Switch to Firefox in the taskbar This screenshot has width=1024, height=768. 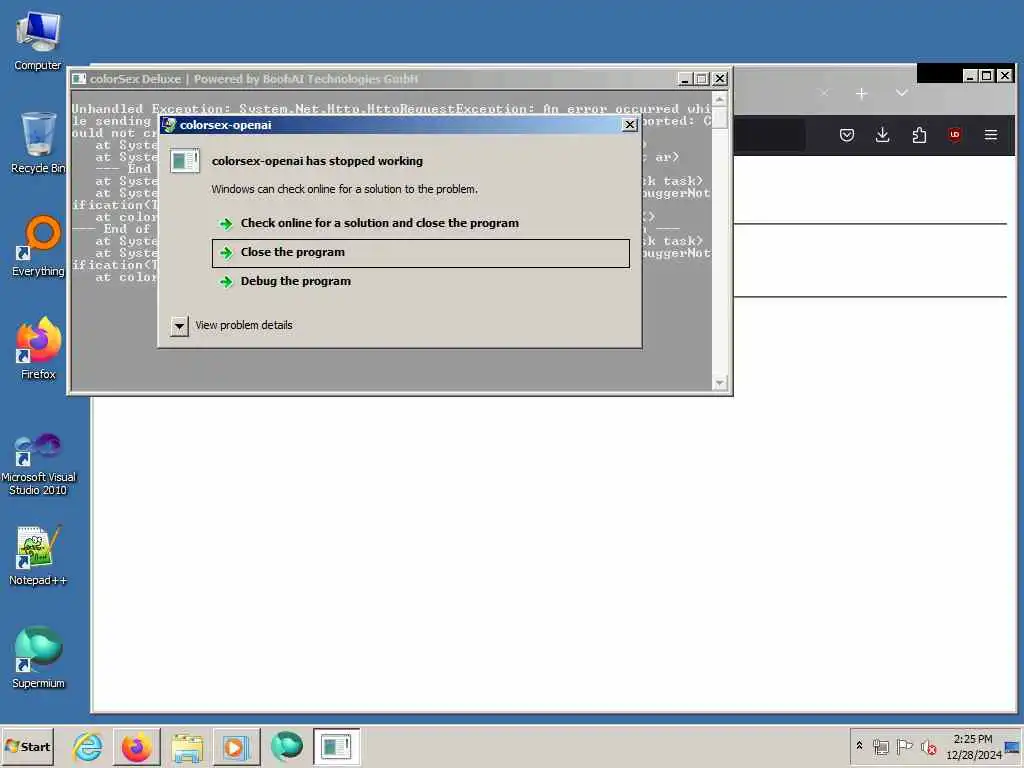click(136, 746)
